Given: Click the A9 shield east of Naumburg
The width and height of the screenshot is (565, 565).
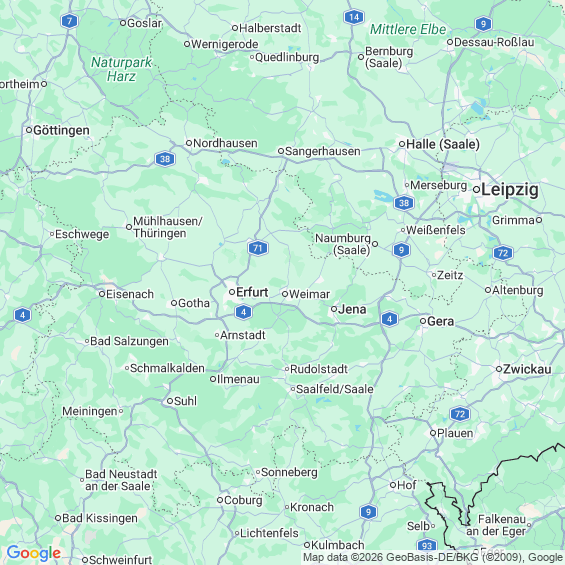Looking at the screenshot, I should (401, 250).
